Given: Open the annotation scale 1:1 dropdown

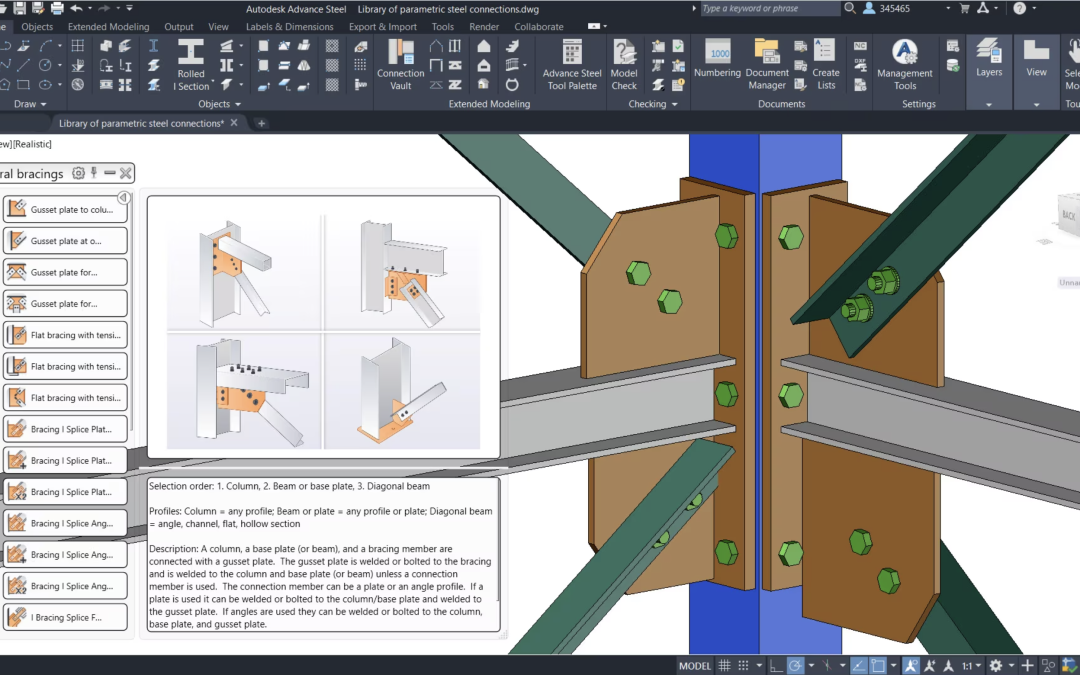Looking at the screenshot, I should pyautogui.click(x=970, y=666).
